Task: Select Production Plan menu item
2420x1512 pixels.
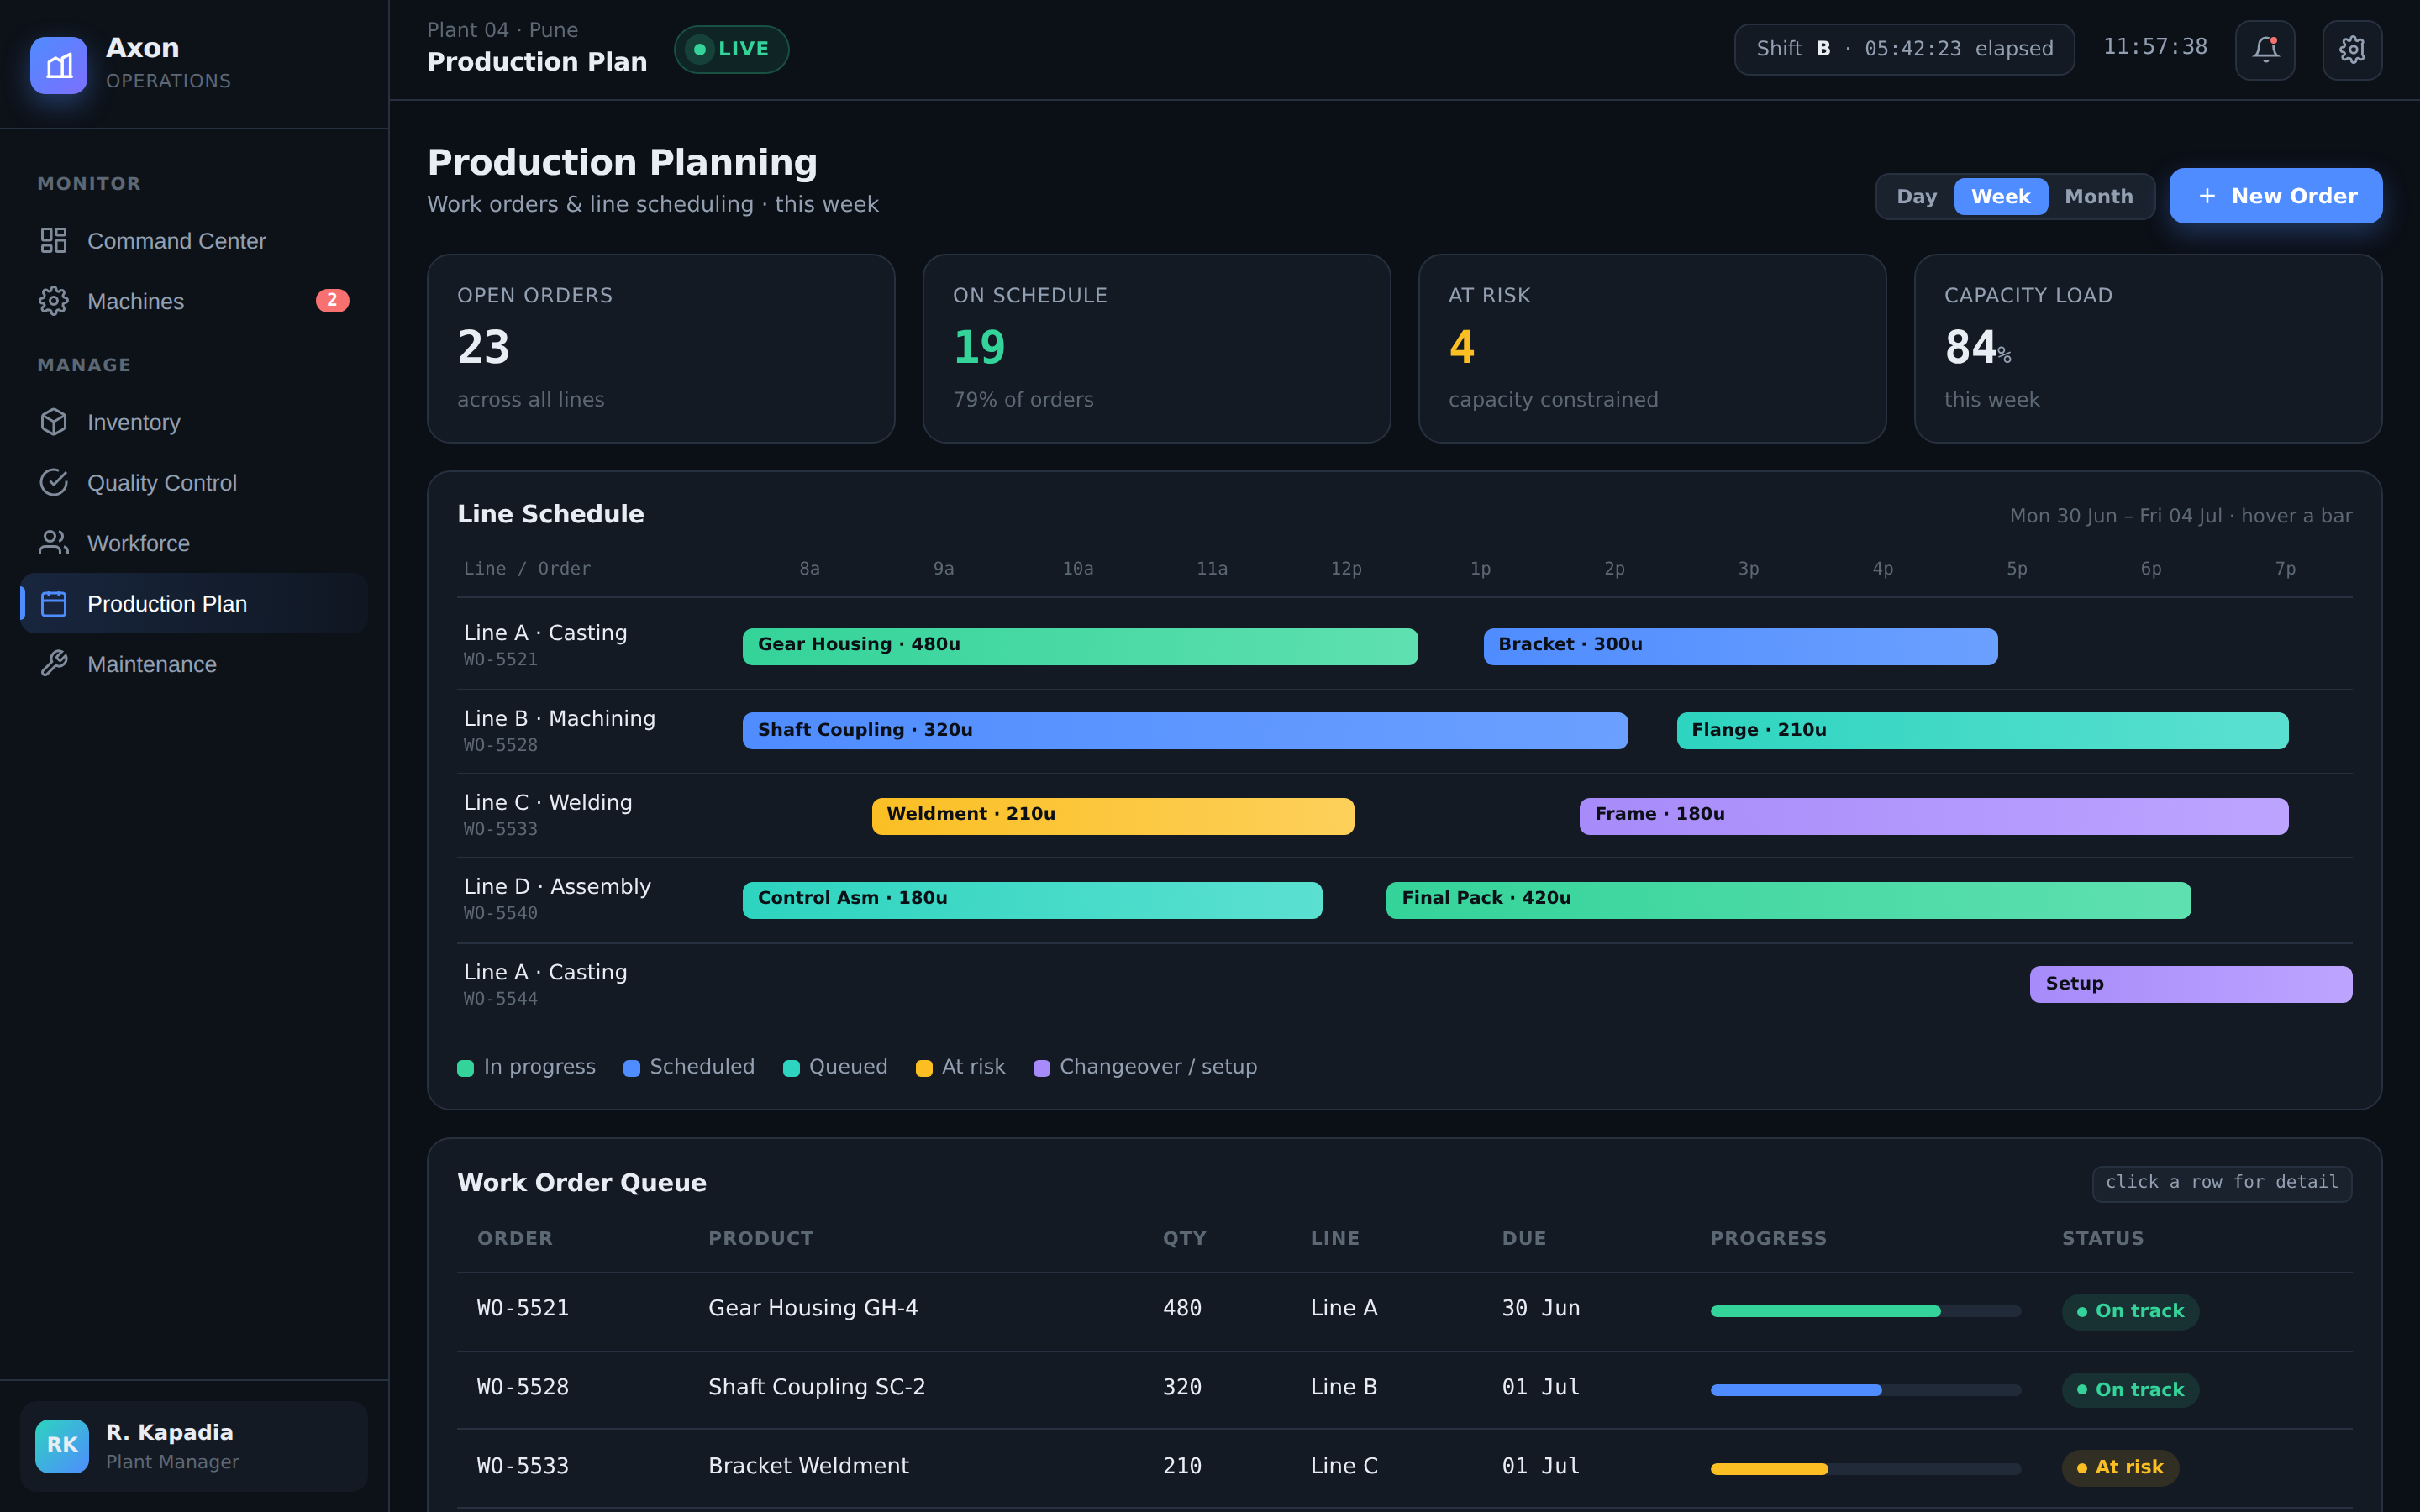Action: (194, 604)
